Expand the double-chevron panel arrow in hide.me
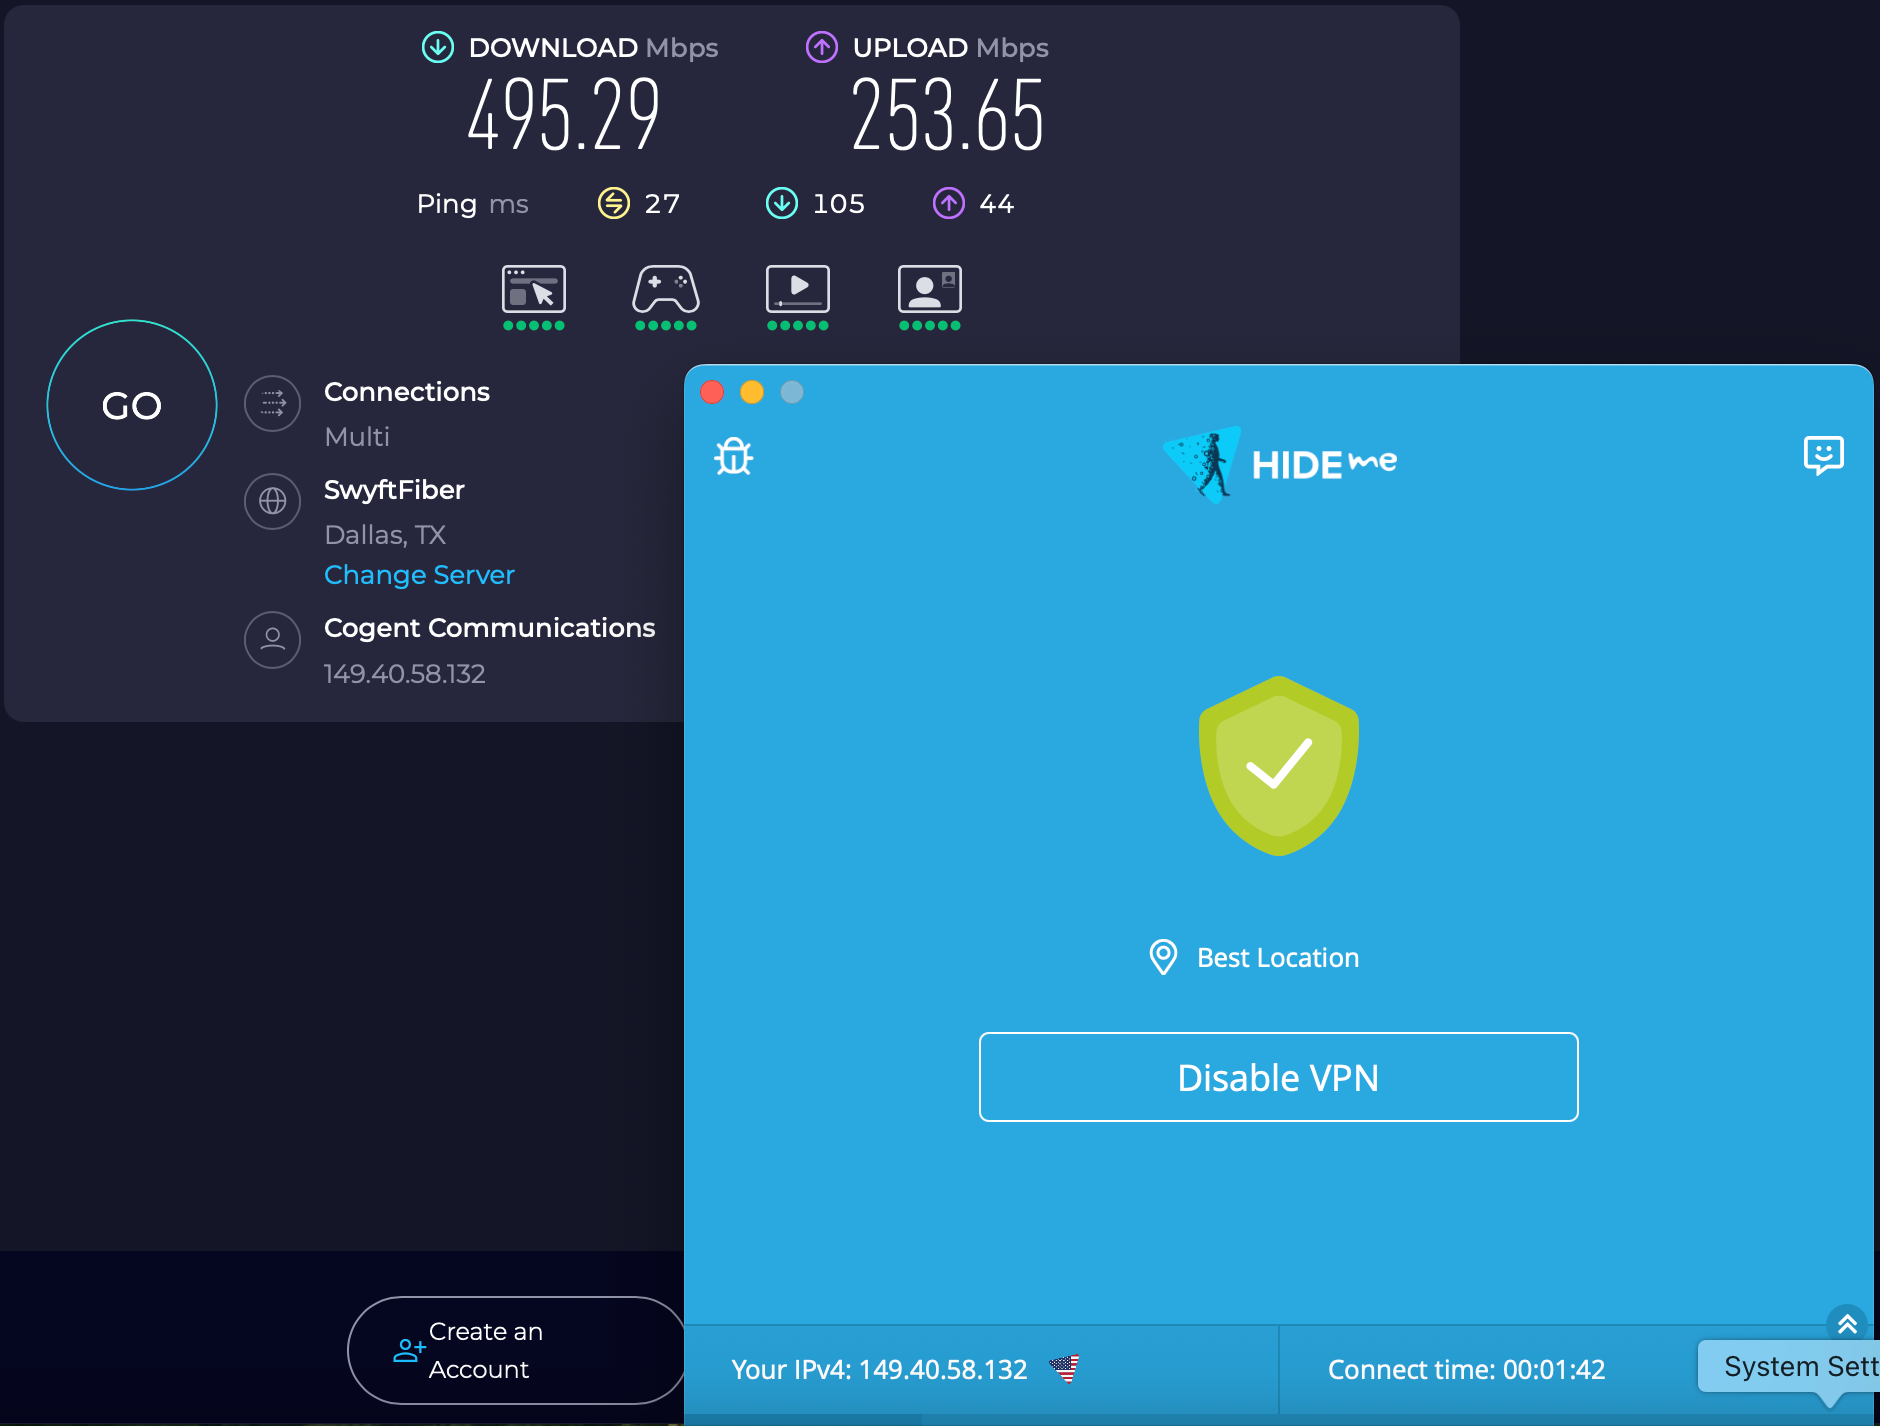 (x=1847, y=1324)
